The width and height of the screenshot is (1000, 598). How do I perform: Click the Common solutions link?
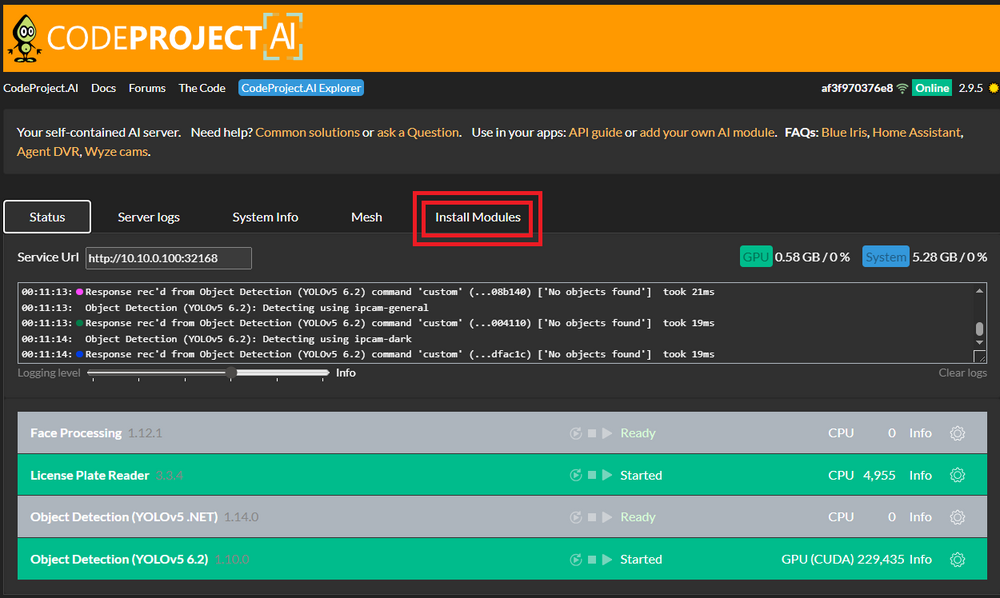307,133
